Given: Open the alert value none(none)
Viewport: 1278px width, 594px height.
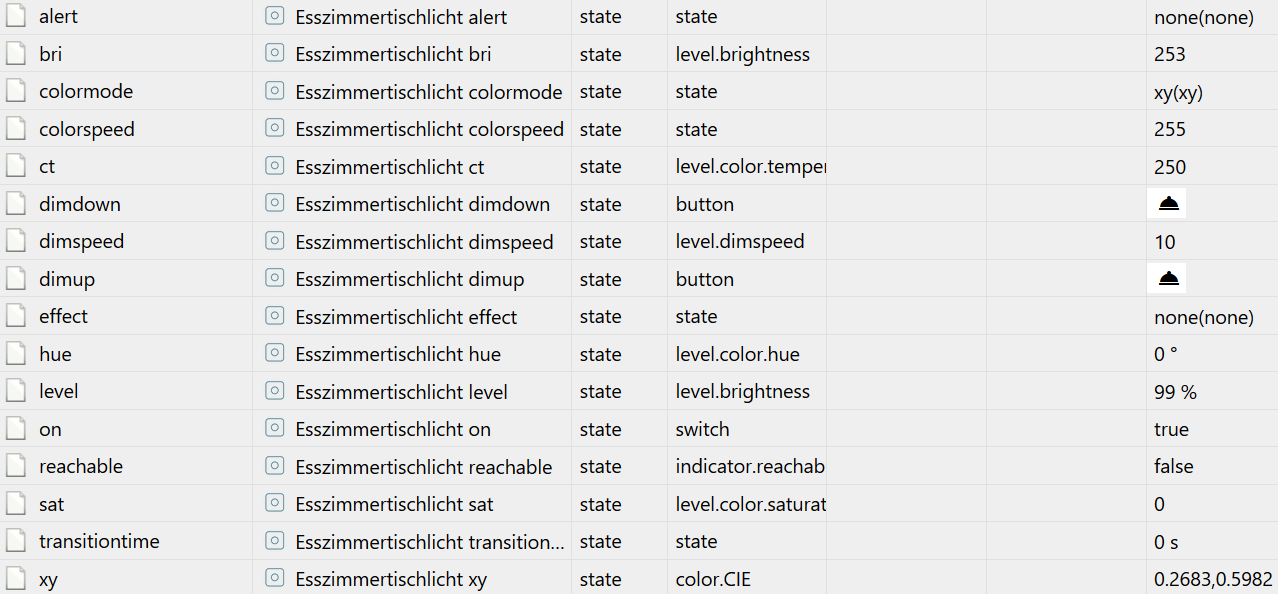Looking at the screenshot, I should pos(1203,17).
